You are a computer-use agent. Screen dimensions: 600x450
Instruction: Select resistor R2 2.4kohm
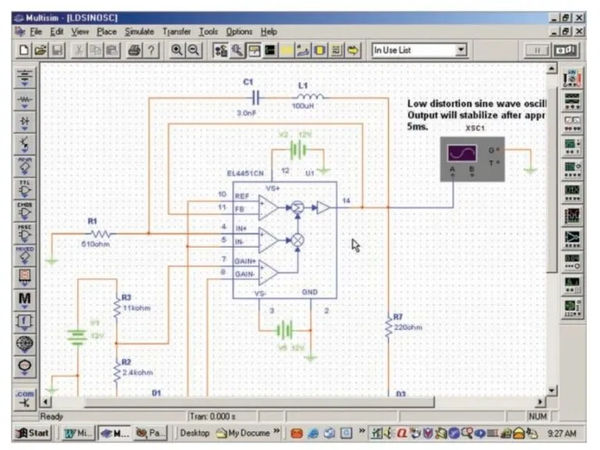click(117, 373)
